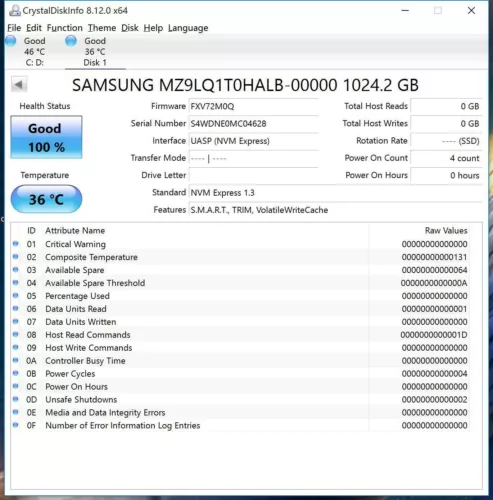Click the status dot for Host Write Commands

coord(15,347)
